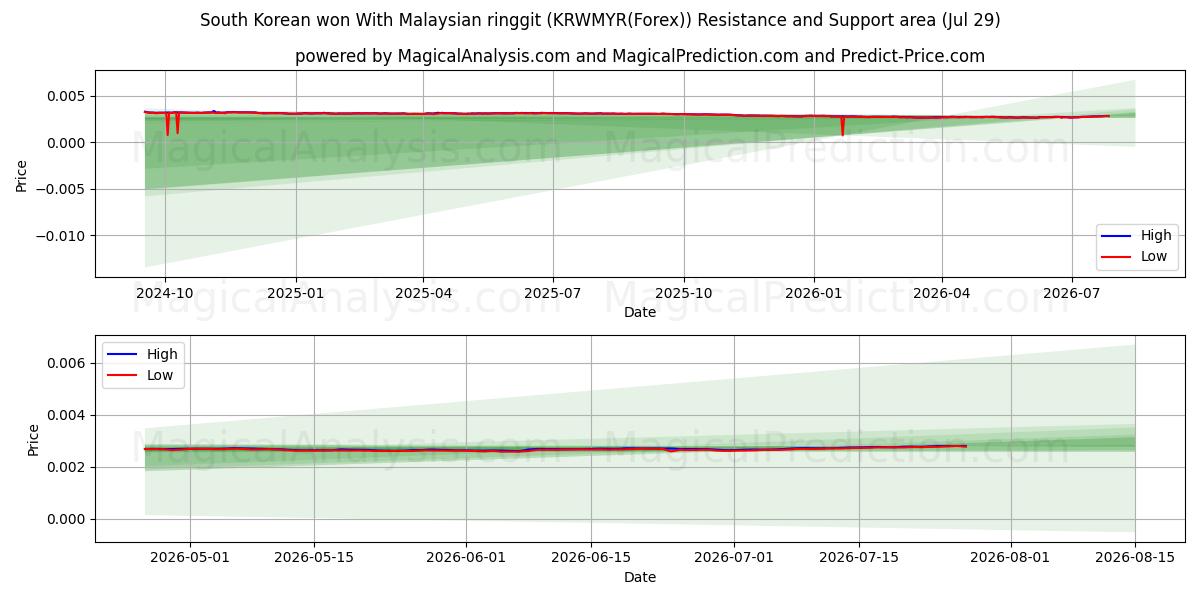Click the 'powered by MagicalAnalysis.com' subtitle
The width and height of the screenshot is (1200, 600).
[x=640, y=56]
